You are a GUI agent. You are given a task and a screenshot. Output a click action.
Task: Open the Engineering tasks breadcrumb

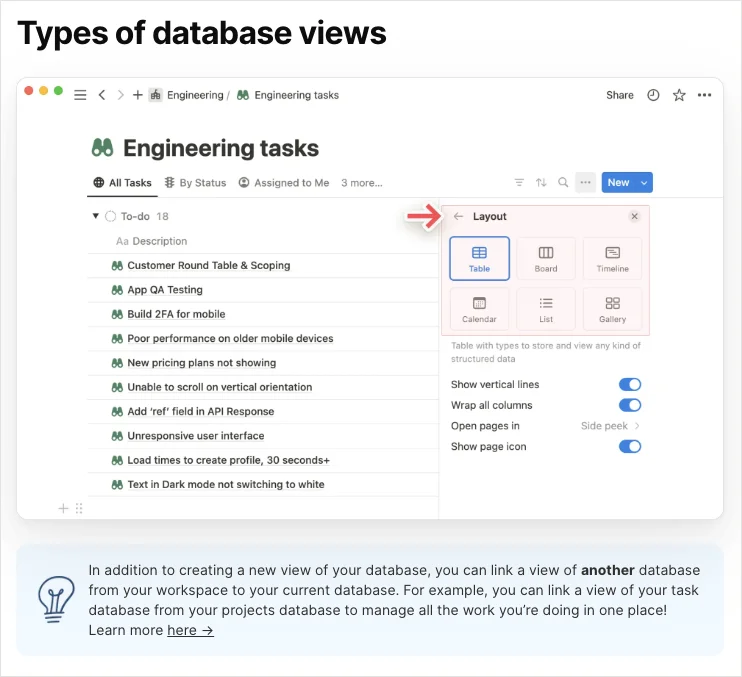[x=297, y=95]
